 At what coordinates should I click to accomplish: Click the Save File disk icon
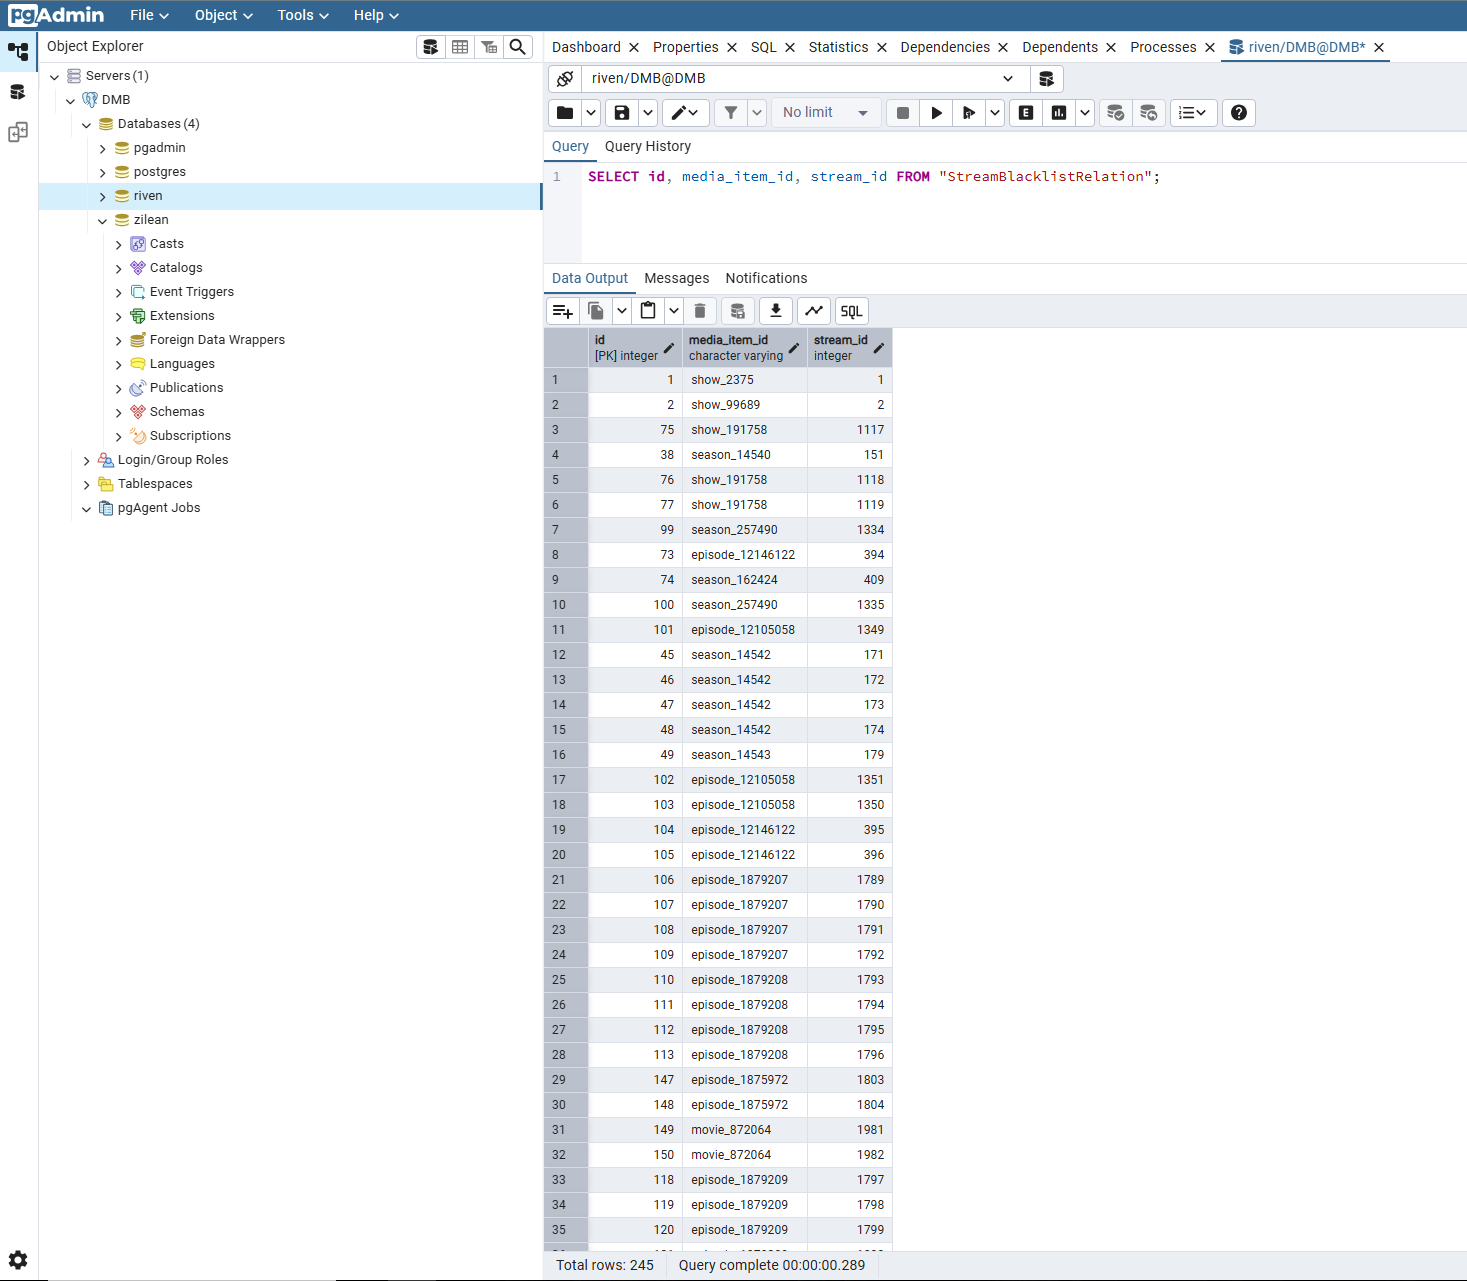pos(622,113)
